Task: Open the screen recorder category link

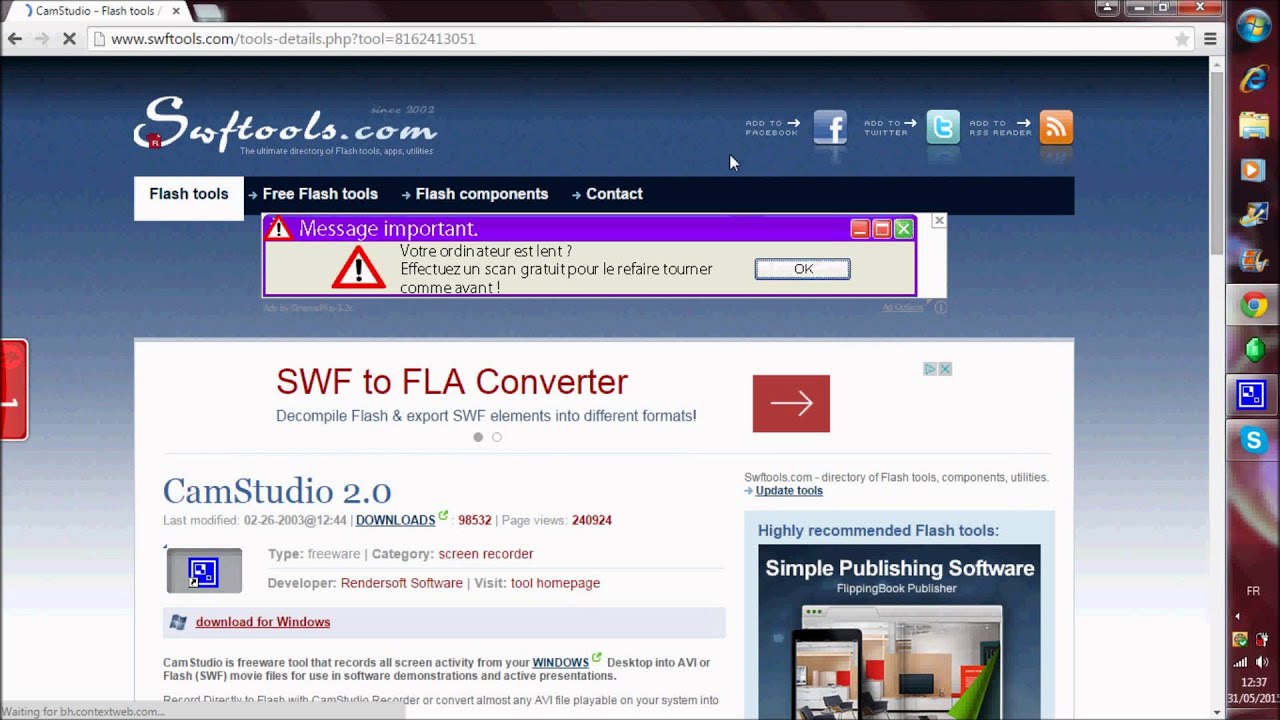Action: (x=486, y=554)
